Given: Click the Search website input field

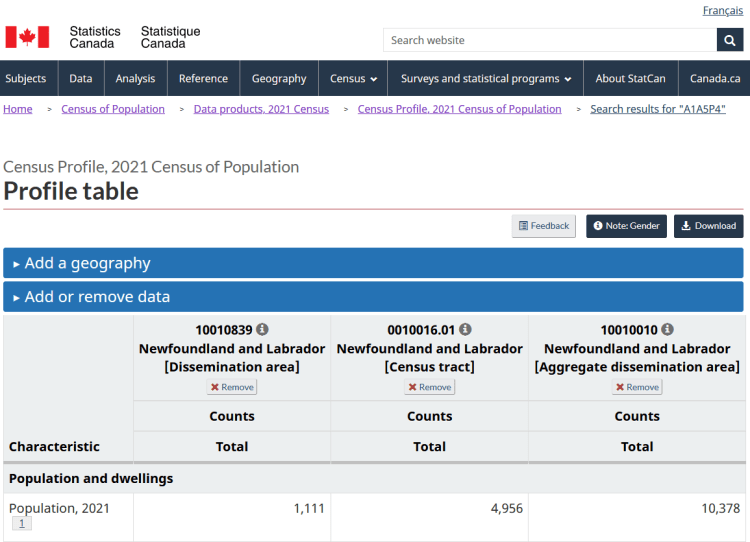Looking at the screenshot, I should coord(550,40).
